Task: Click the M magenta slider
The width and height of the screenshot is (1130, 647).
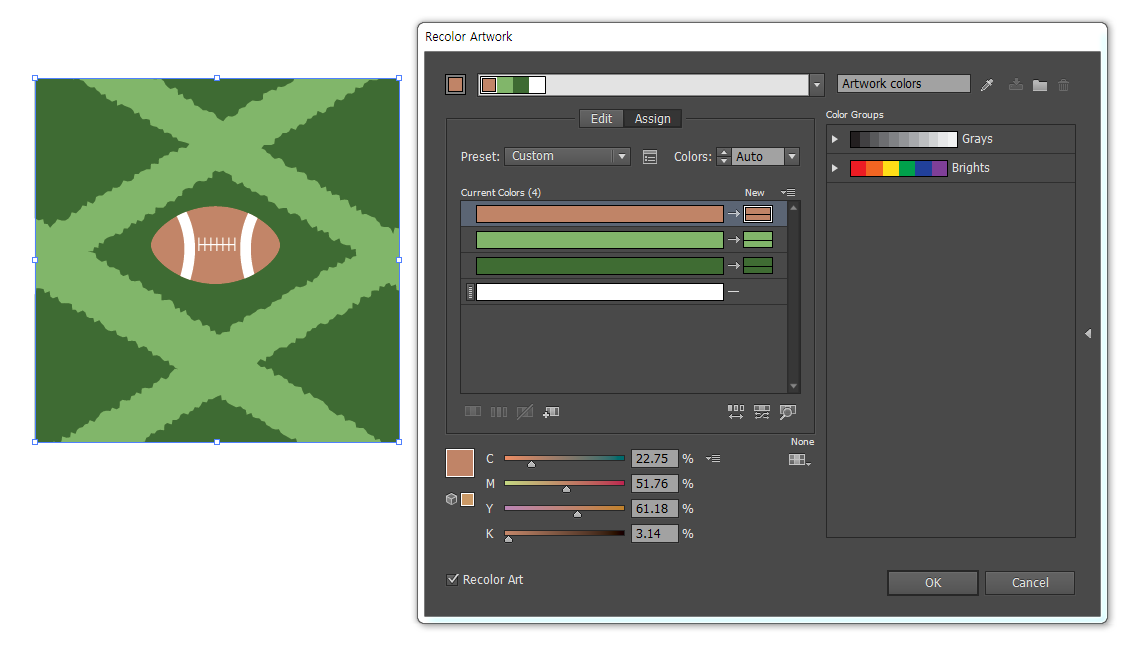Action: [x=564, y=483]
